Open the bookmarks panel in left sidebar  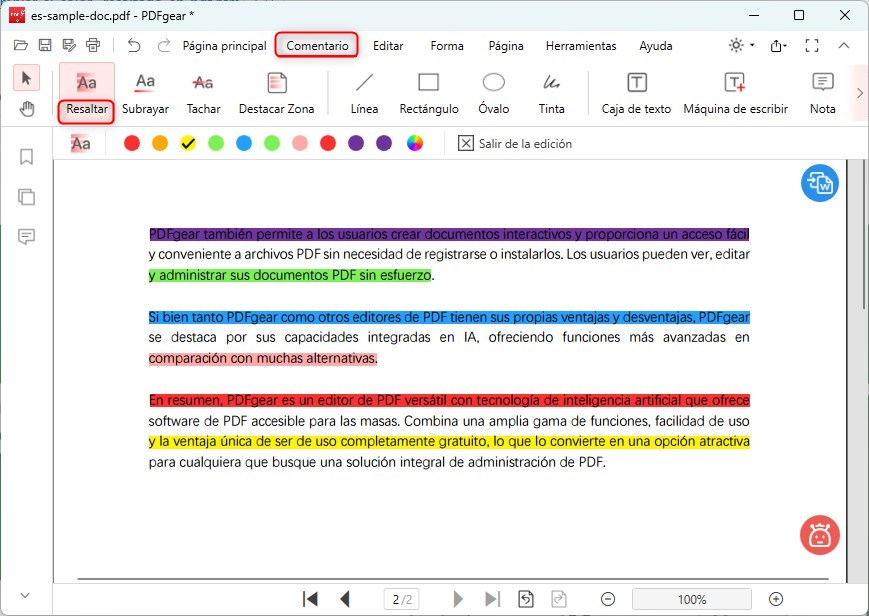27,157
